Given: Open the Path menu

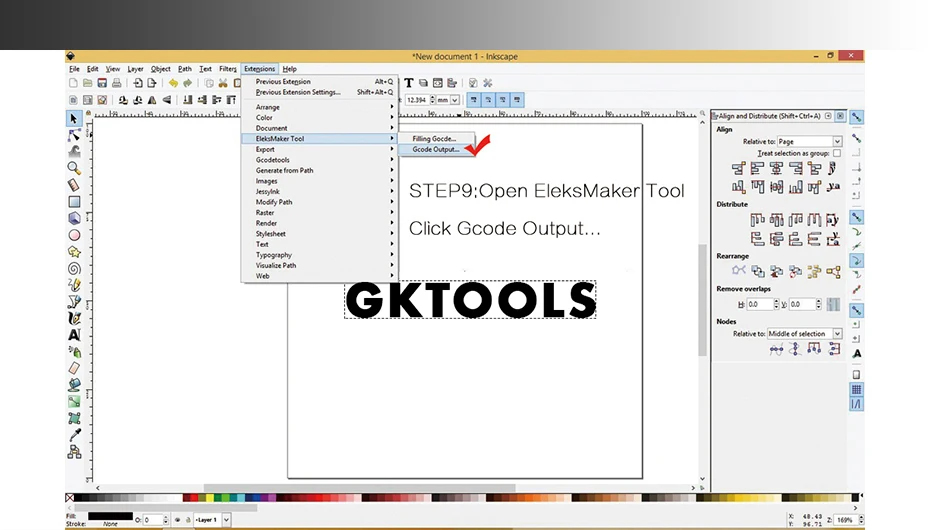Looking at the screenshot, I should pyautogui.click(x=184, y=69).
